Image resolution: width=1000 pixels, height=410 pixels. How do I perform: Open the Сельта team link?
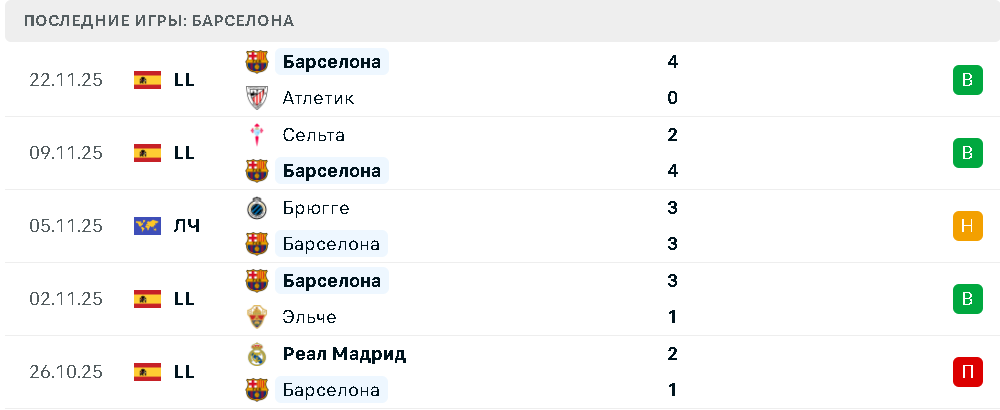click(313, 135)
